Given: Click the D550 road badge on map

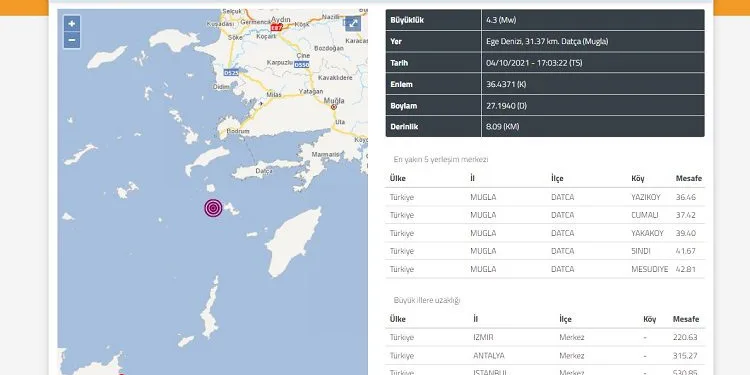Looking at the screenshot, I should (x=301, y=65).
